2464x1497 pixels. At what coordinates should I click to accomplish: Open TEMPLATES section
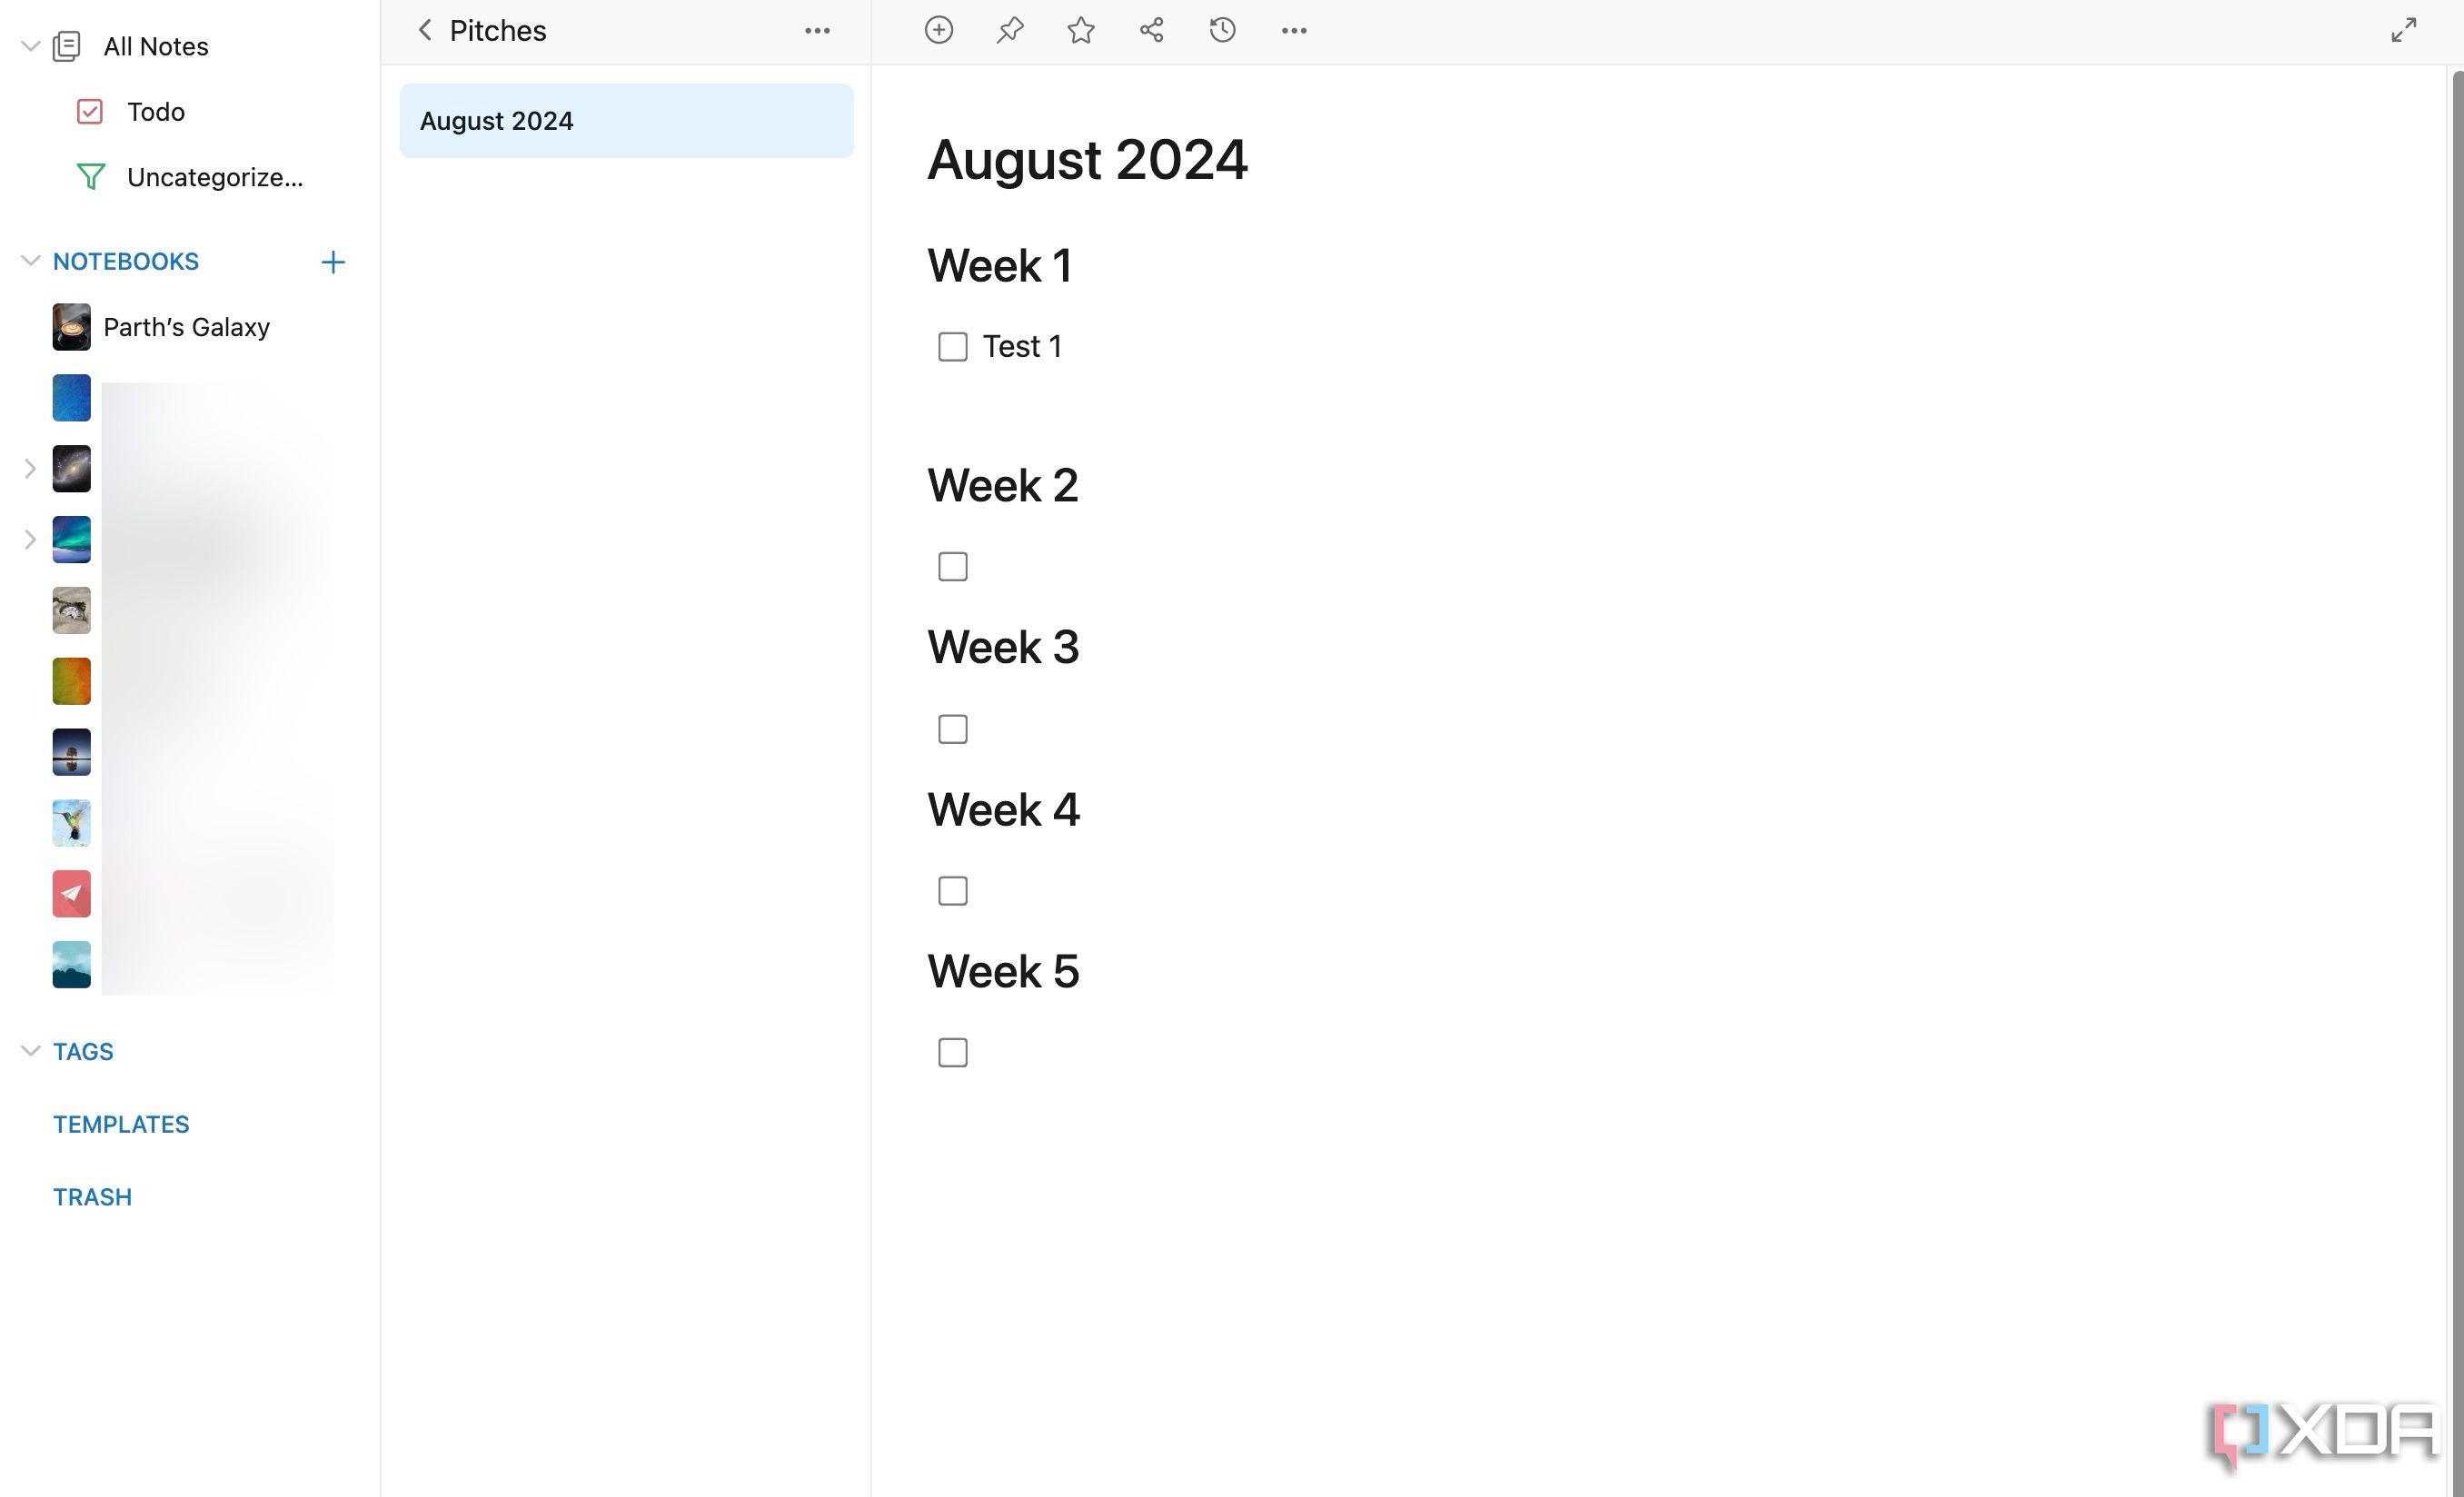122,1123
